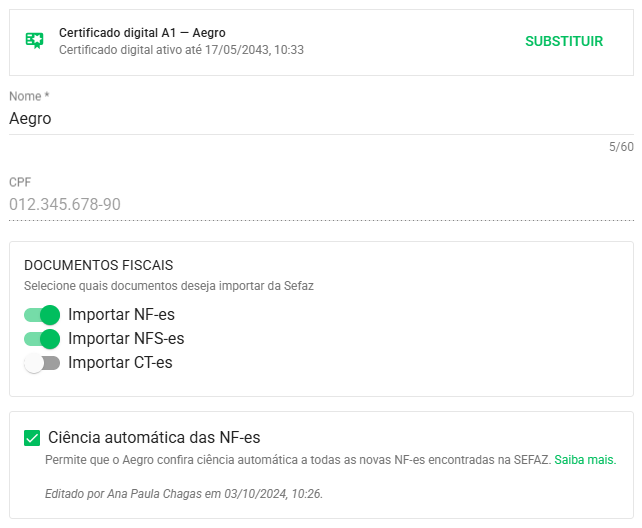Enable the Importar CT-es toggle
This screenshot has height=528, width=642.
[42, 363]
